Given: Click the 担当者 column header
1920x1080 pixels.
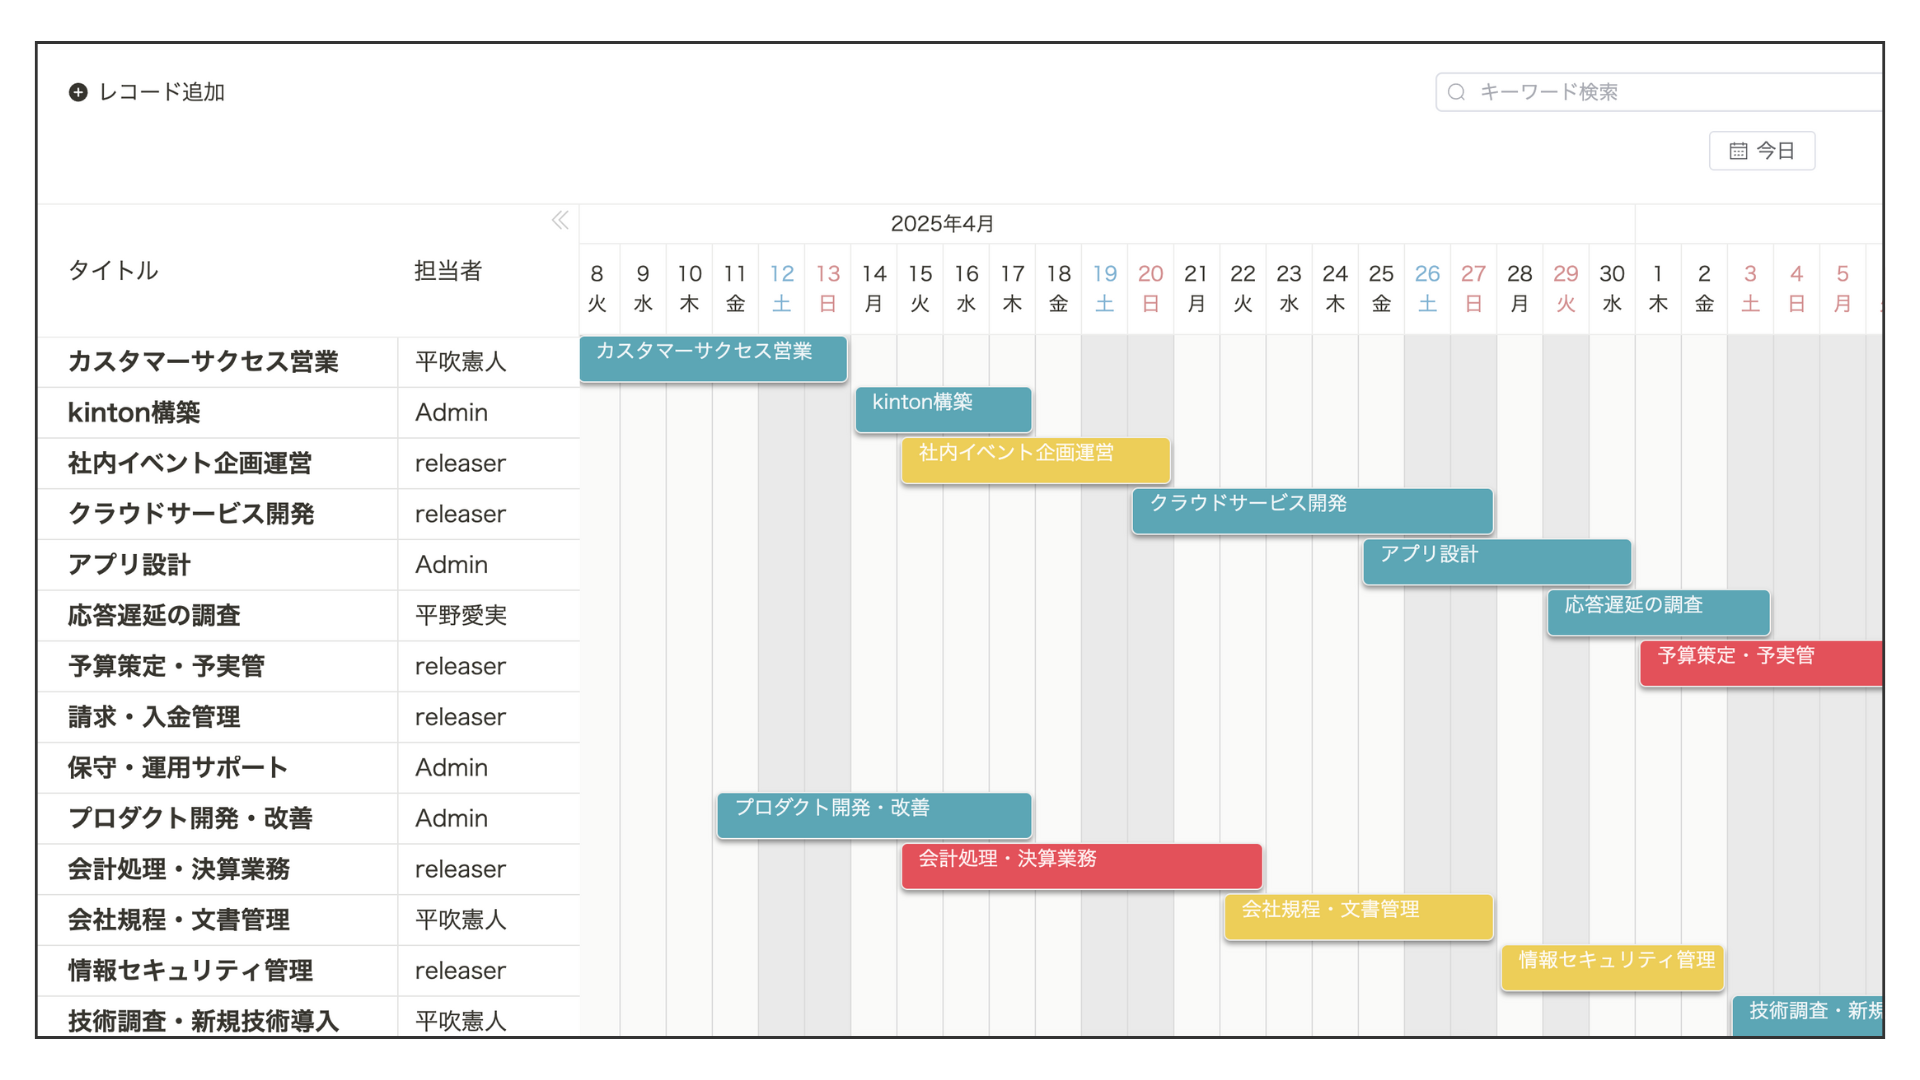Looking at the screenshot, I should pos(448,271).
